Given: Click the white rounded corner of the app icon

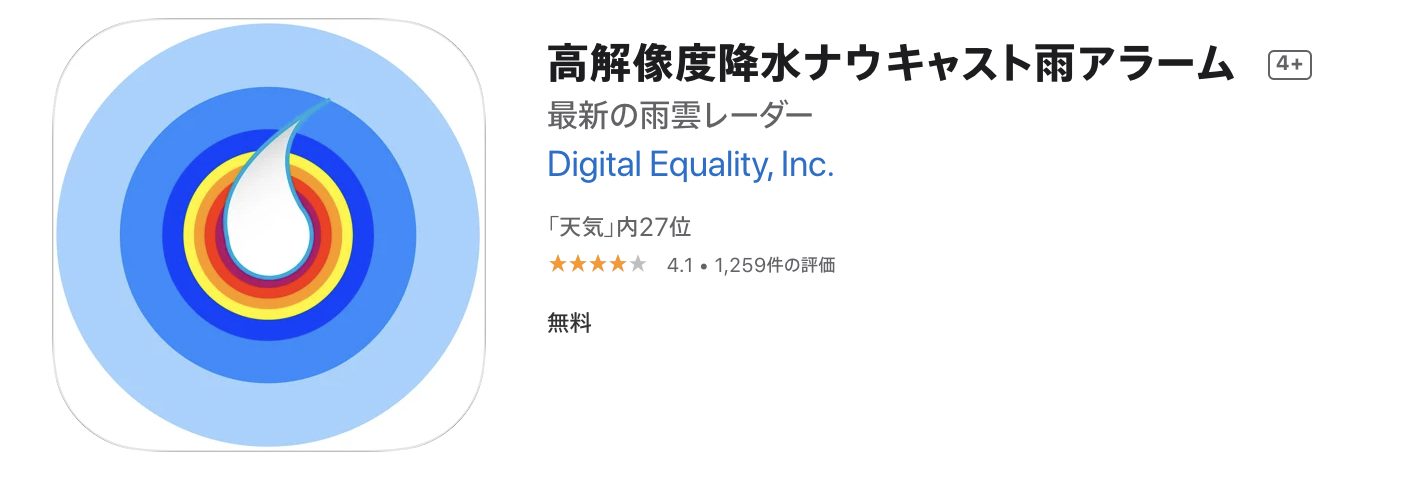Looking at the screenshot, I should (70, 434).
